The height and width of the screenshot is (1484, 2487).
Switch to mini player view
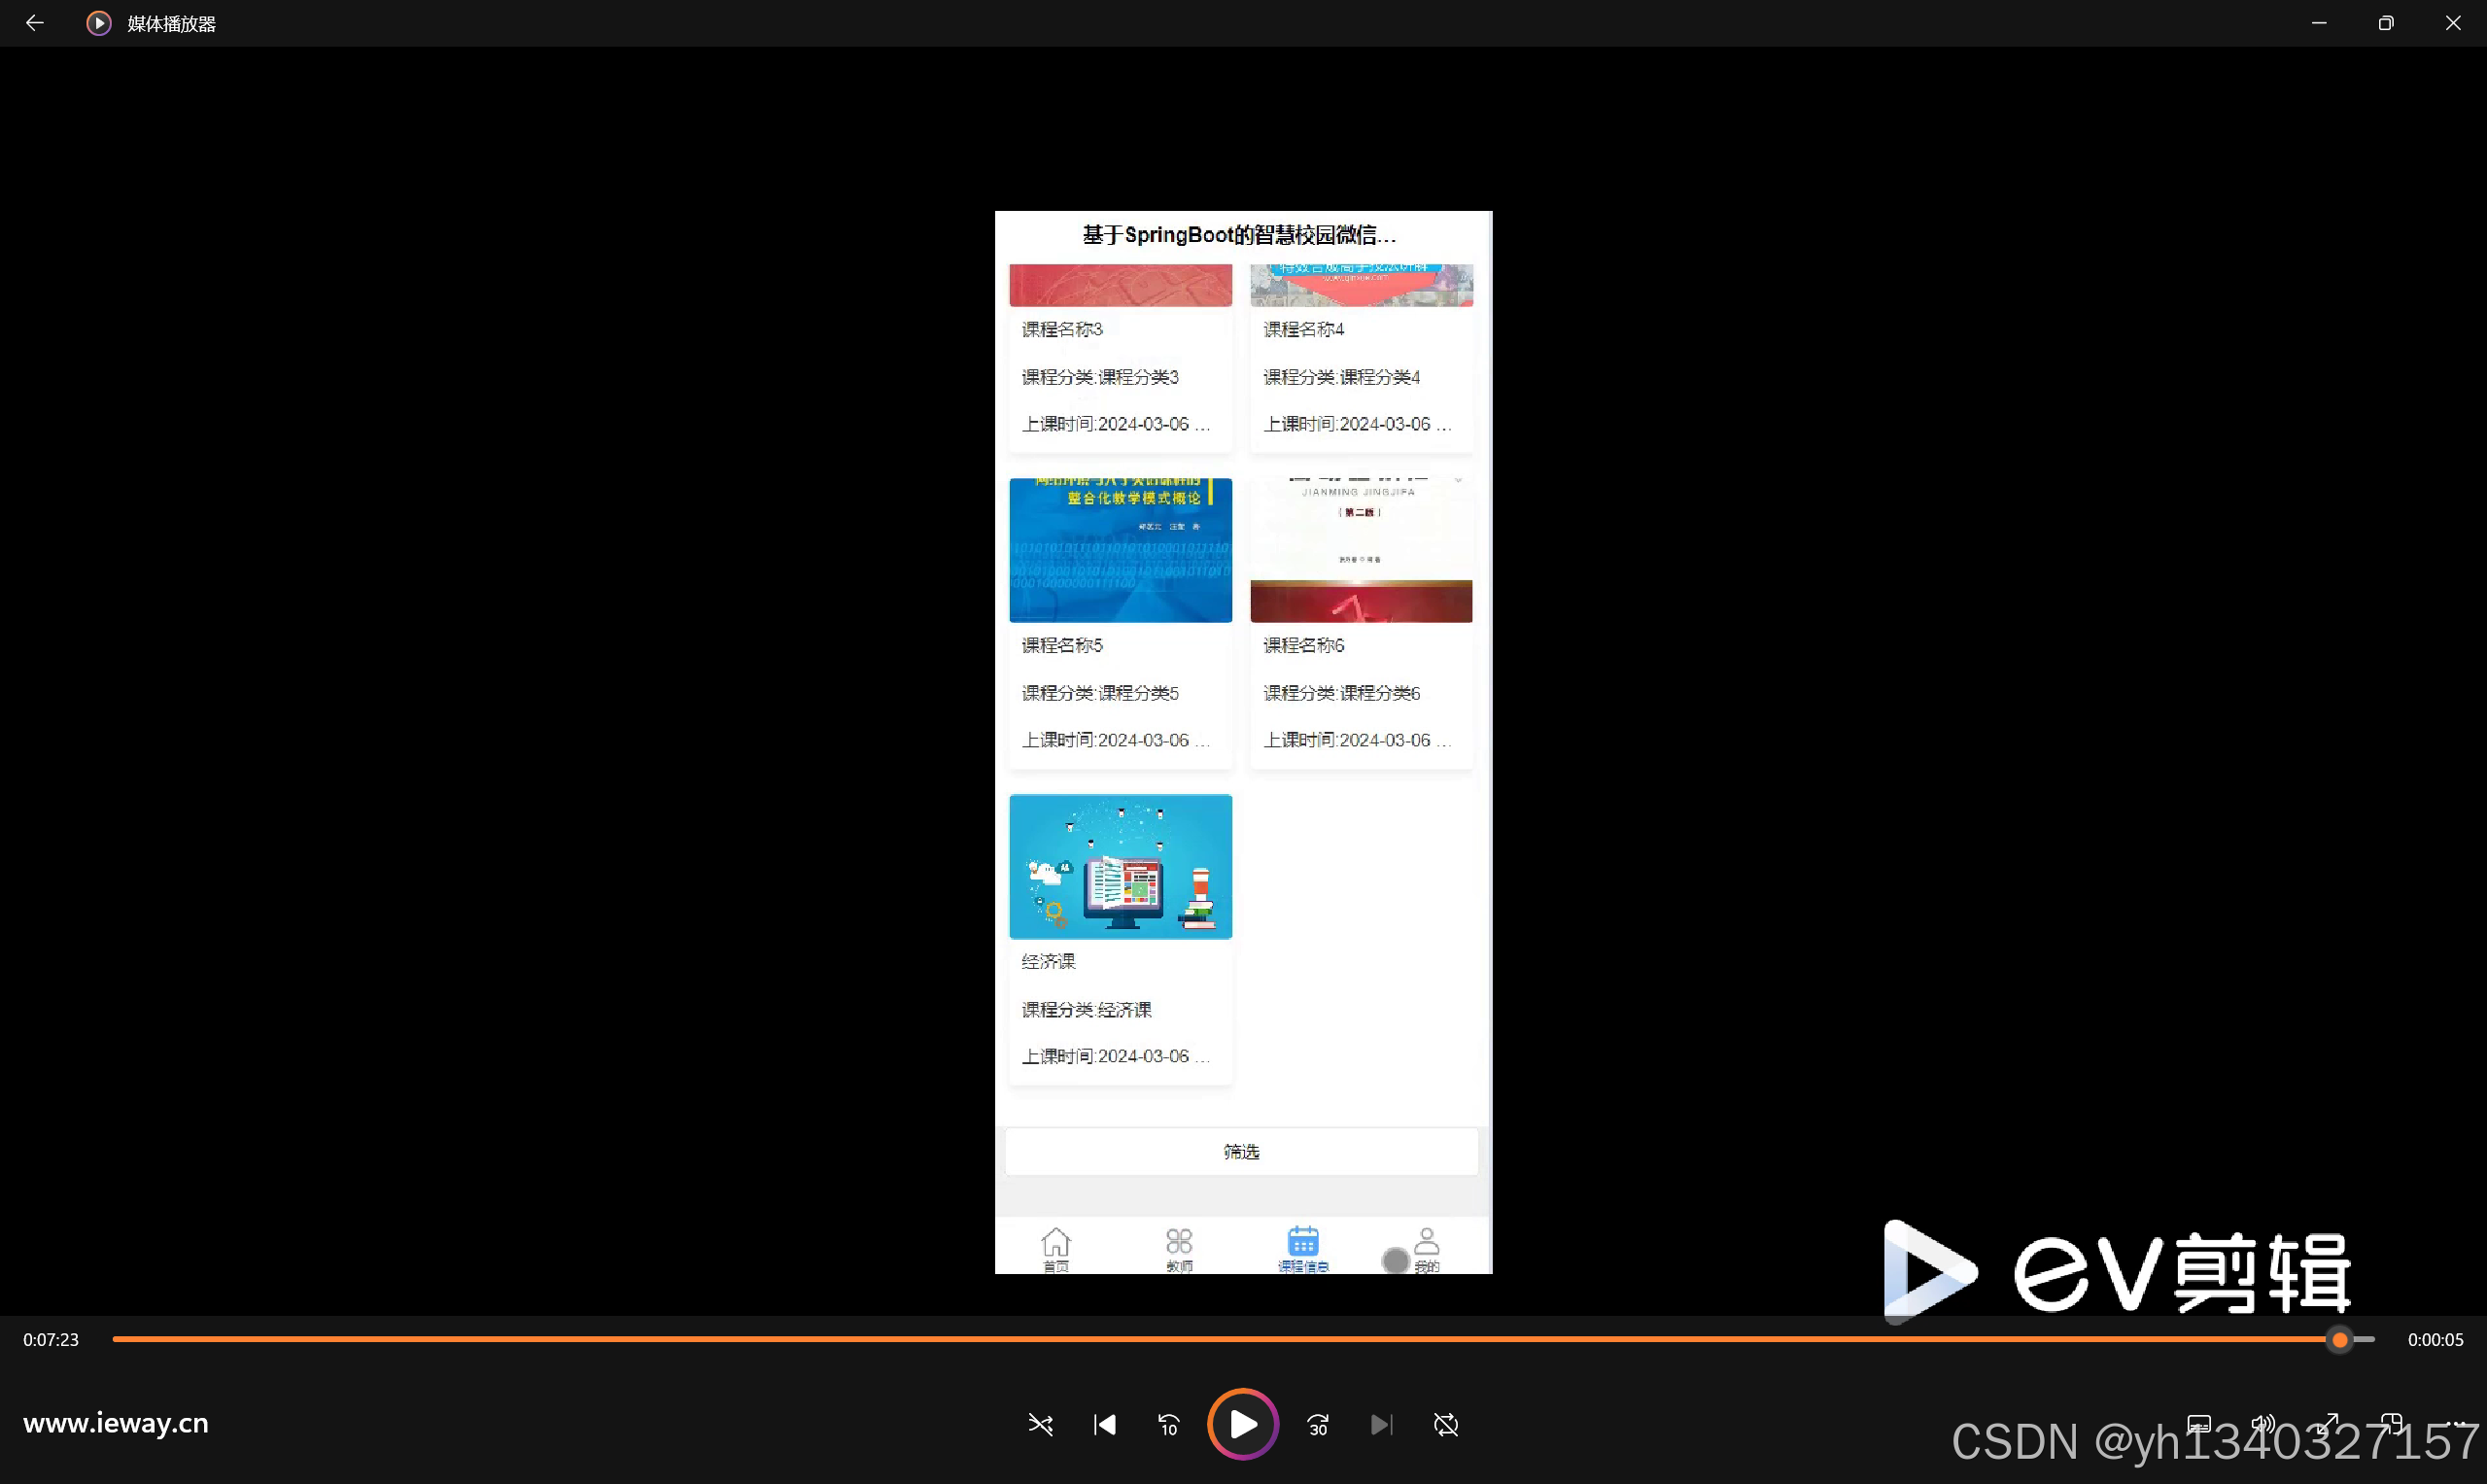[x=2391, y=1422]
